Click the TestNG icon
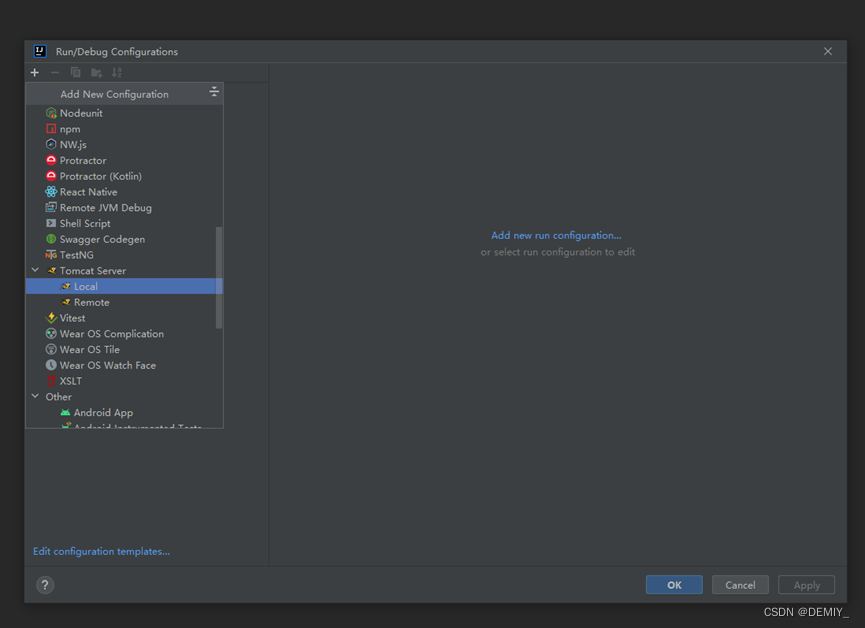The image size is (865, 628). [51, 255]
